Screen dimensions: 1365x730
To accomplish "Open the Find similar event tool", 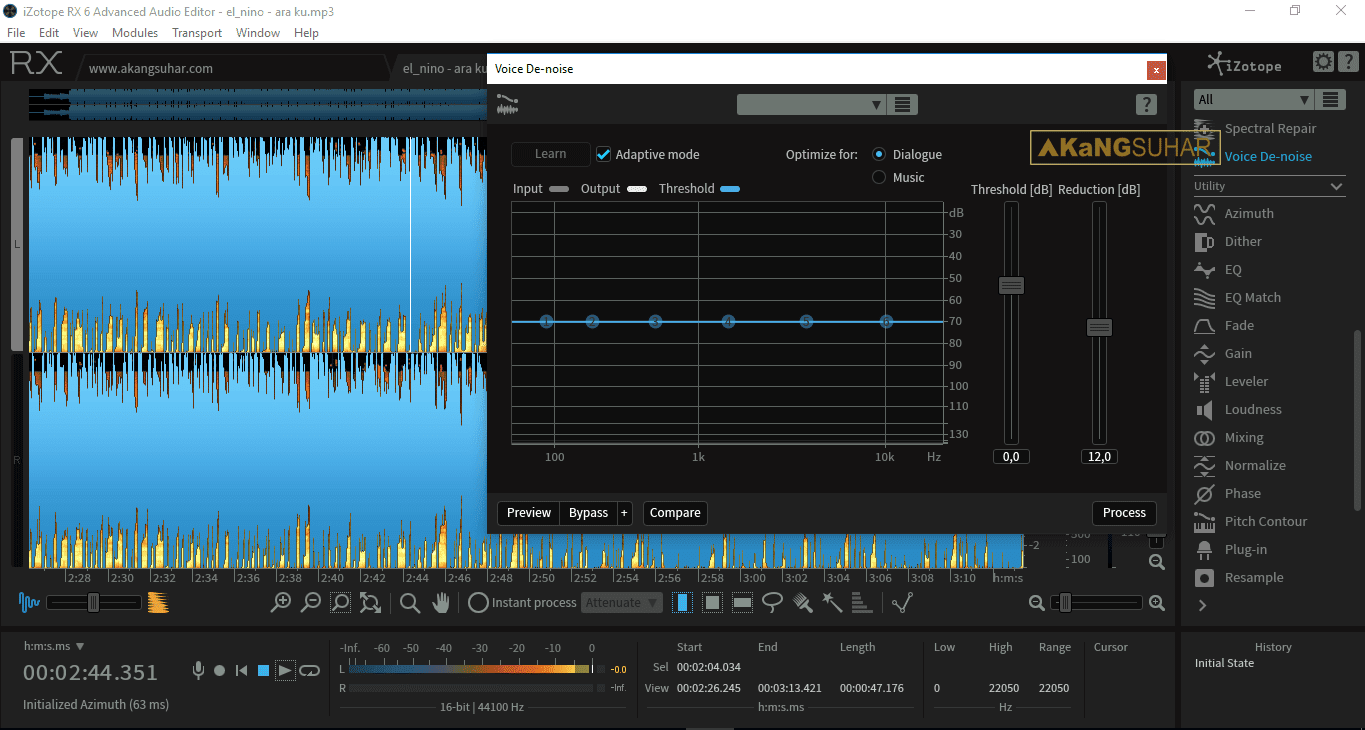I will 903,602.
